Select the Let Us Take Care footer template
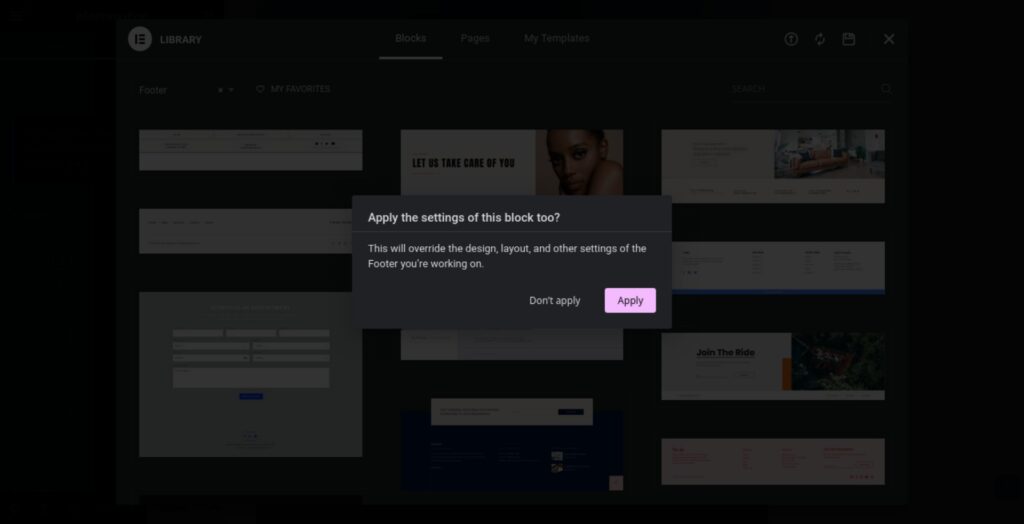This screenshot has width=1024, height=524. [511, 162]
